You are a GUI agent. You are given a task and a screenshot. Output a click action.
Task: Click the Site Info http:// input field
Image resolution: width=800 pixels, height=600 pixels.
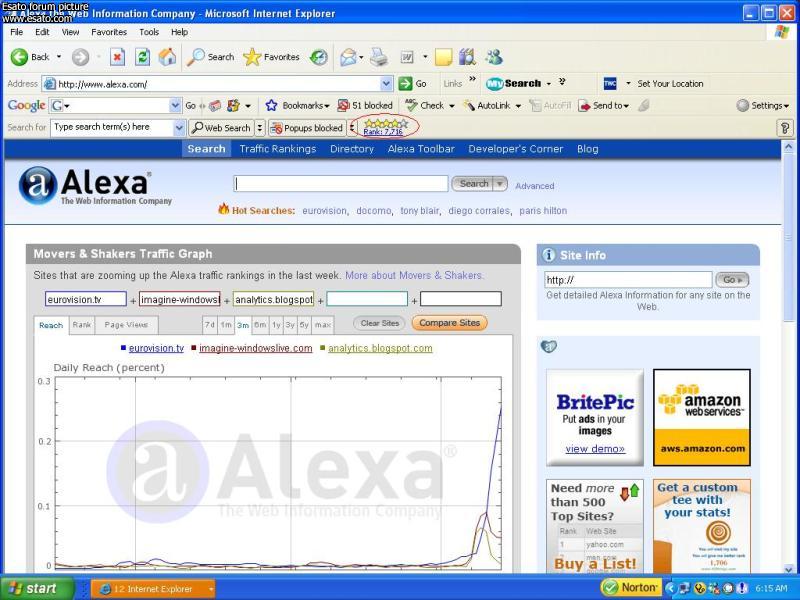(x=628, y=280)
